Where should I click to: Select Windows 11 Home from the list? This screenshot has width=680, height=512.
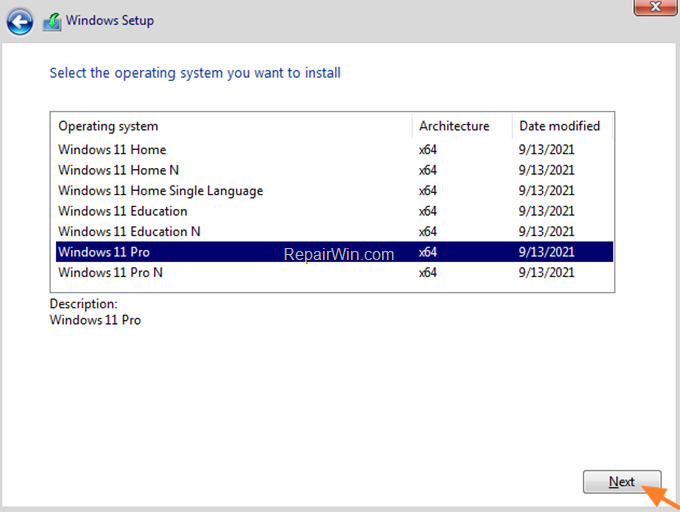click(334, 150)
